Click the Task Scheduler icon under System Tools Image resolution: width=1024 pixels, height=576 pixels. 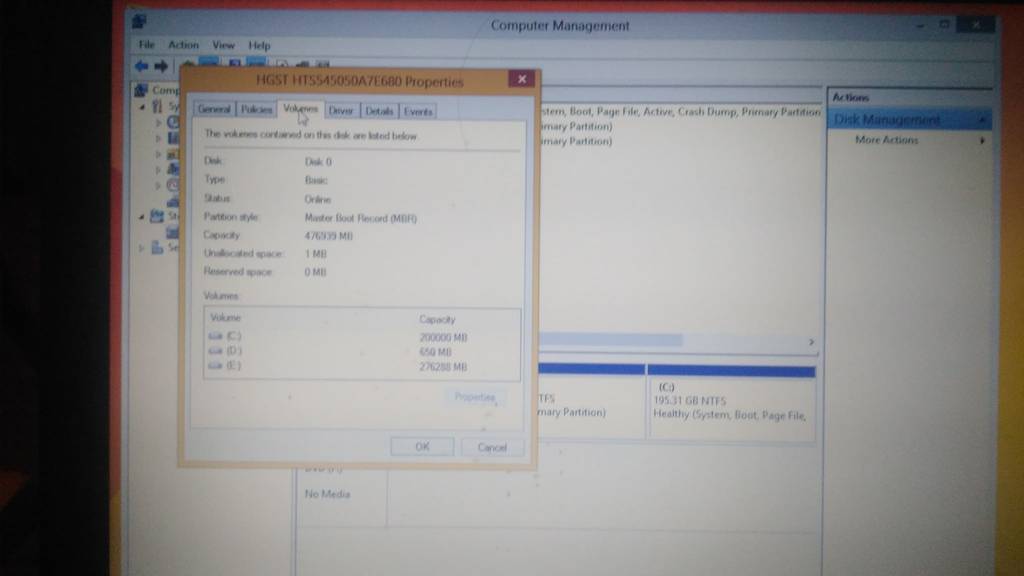(173, 121)
